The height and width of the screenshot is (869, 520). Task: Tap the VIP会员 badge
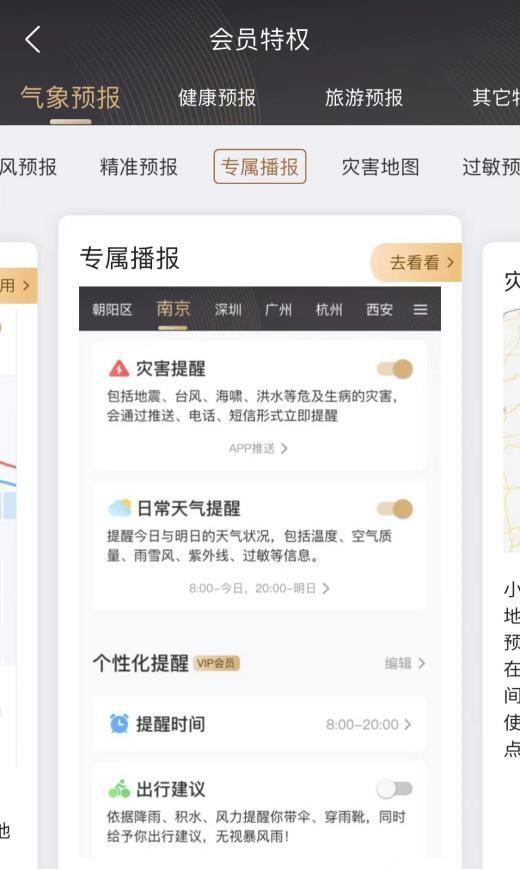coord(216,663)
